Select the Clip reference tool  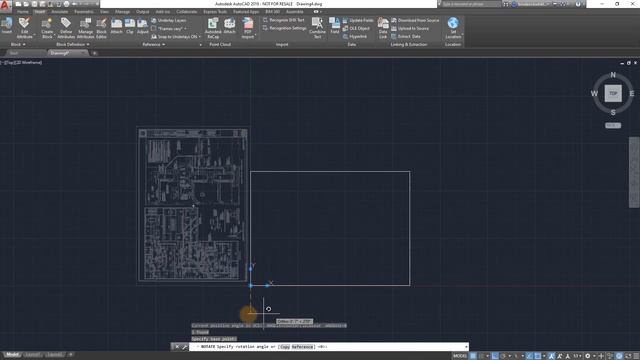point(130,26)
